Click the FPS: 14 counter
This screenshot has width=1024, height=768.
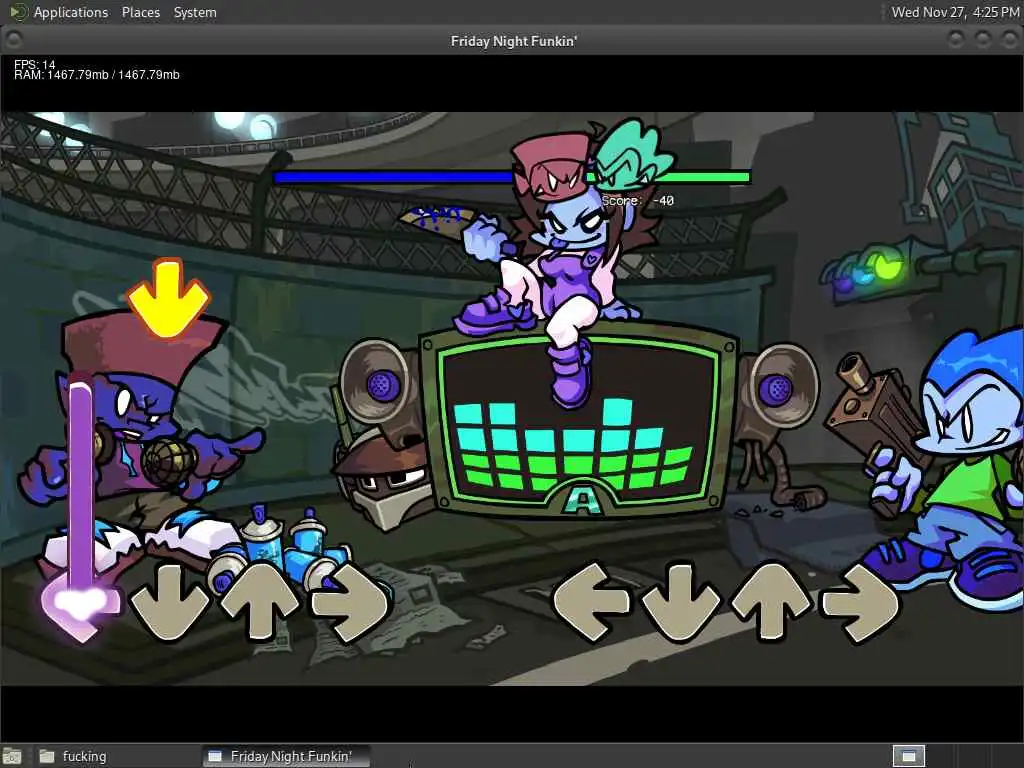pos(35,65)
